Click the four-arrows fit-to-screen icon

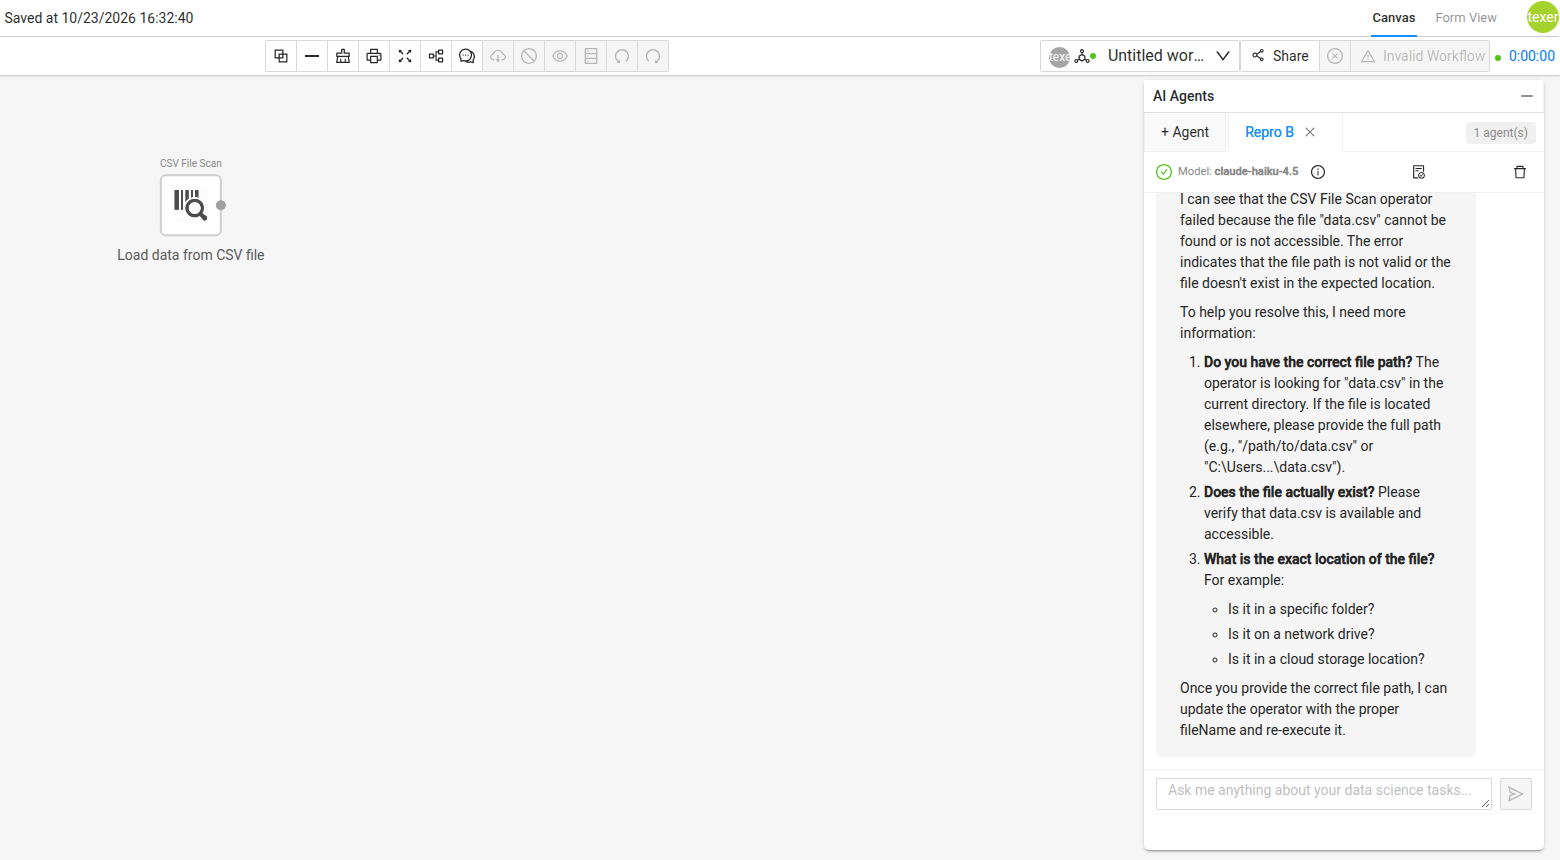[405, 56]
